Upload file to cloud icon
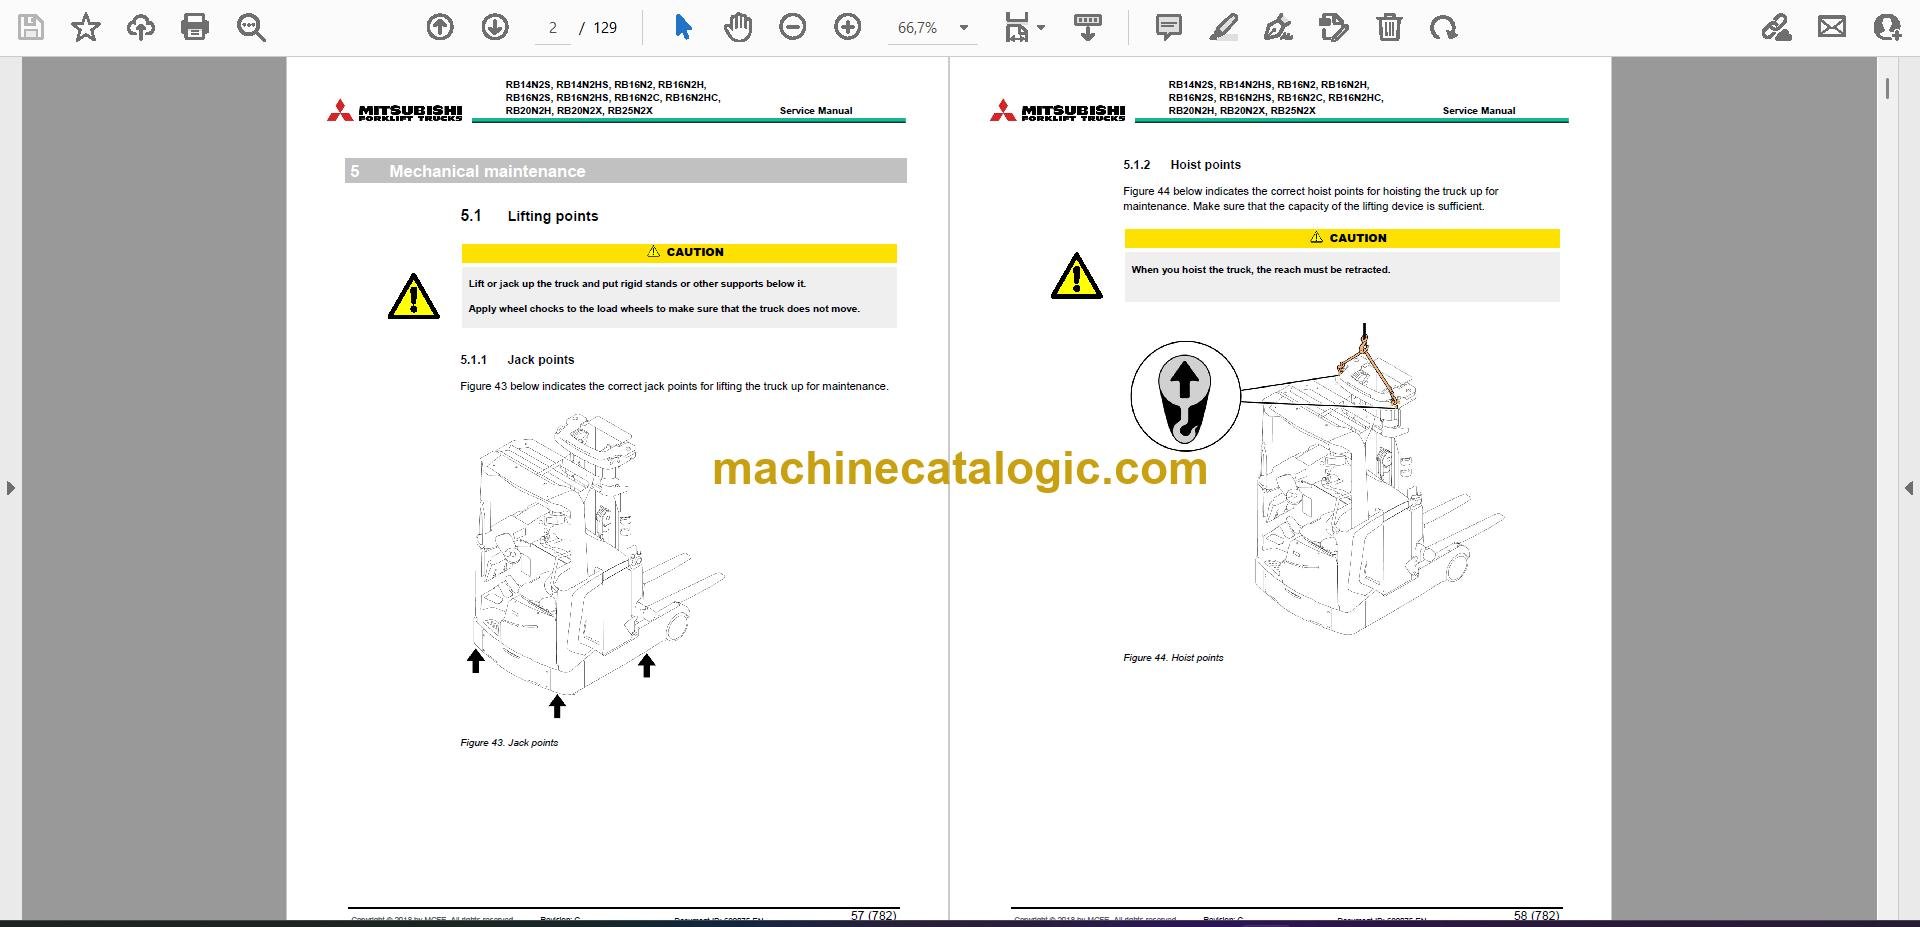This screenshot has height=927, width=1920. point(140,27)
